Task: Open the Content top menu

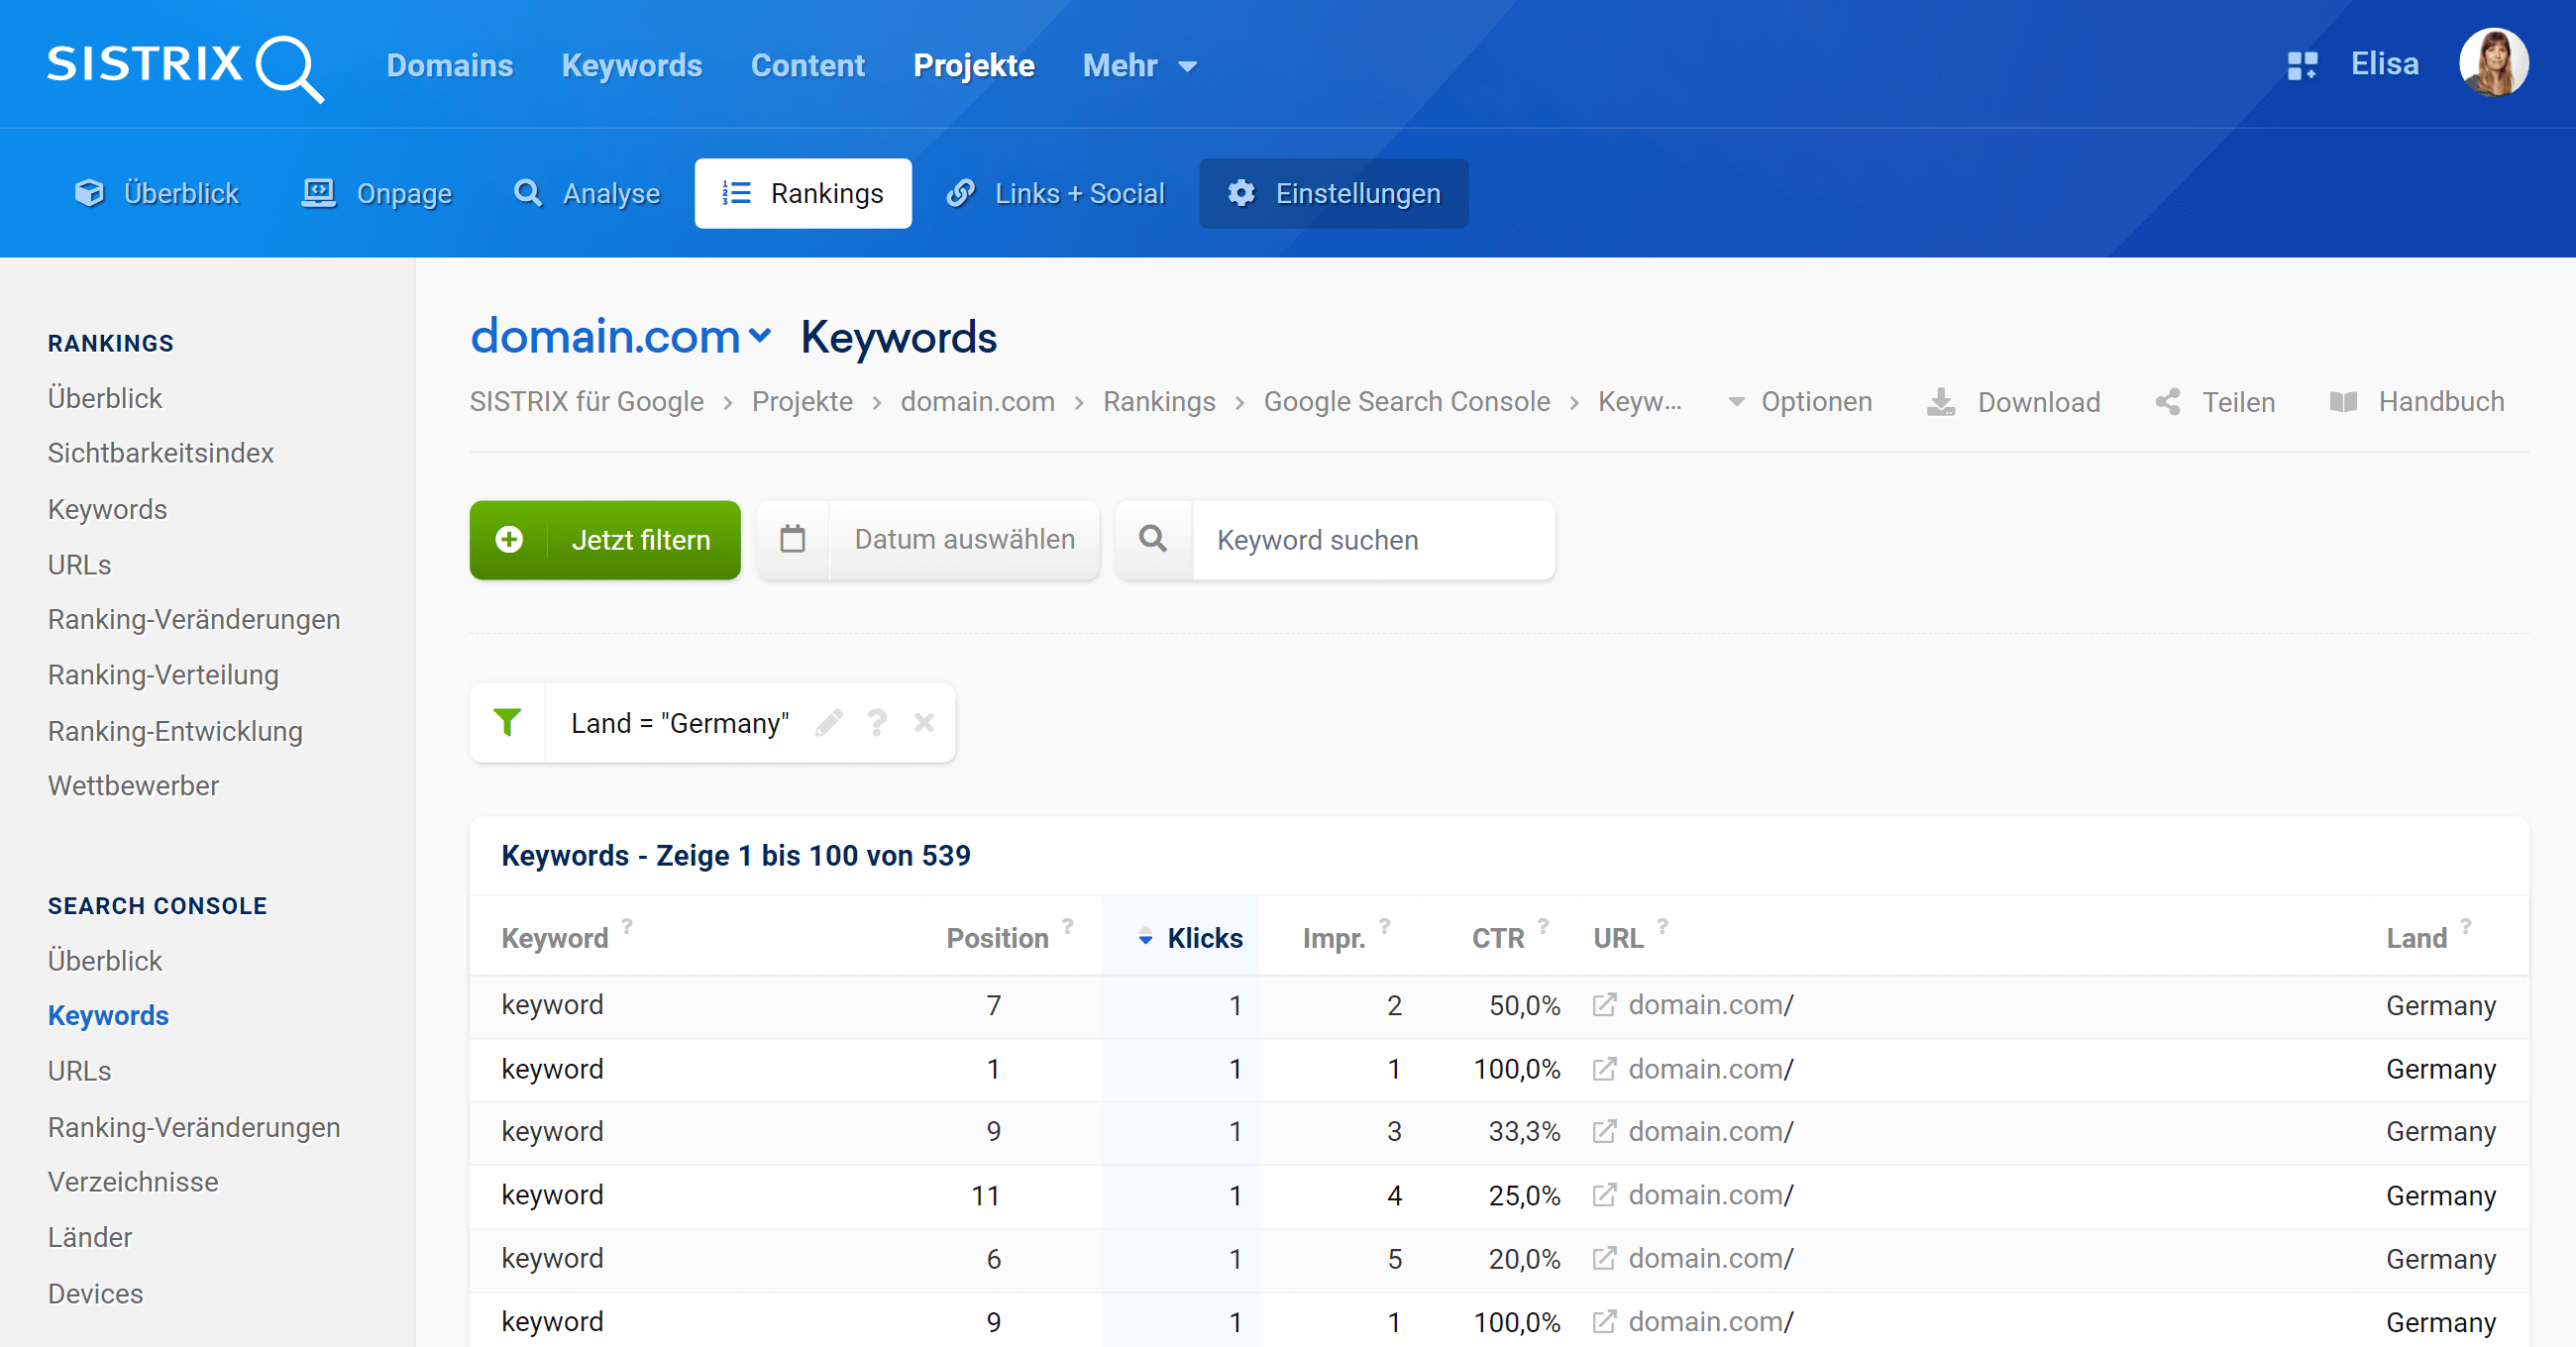Action: pyautogui.click(x=808, y=66)
